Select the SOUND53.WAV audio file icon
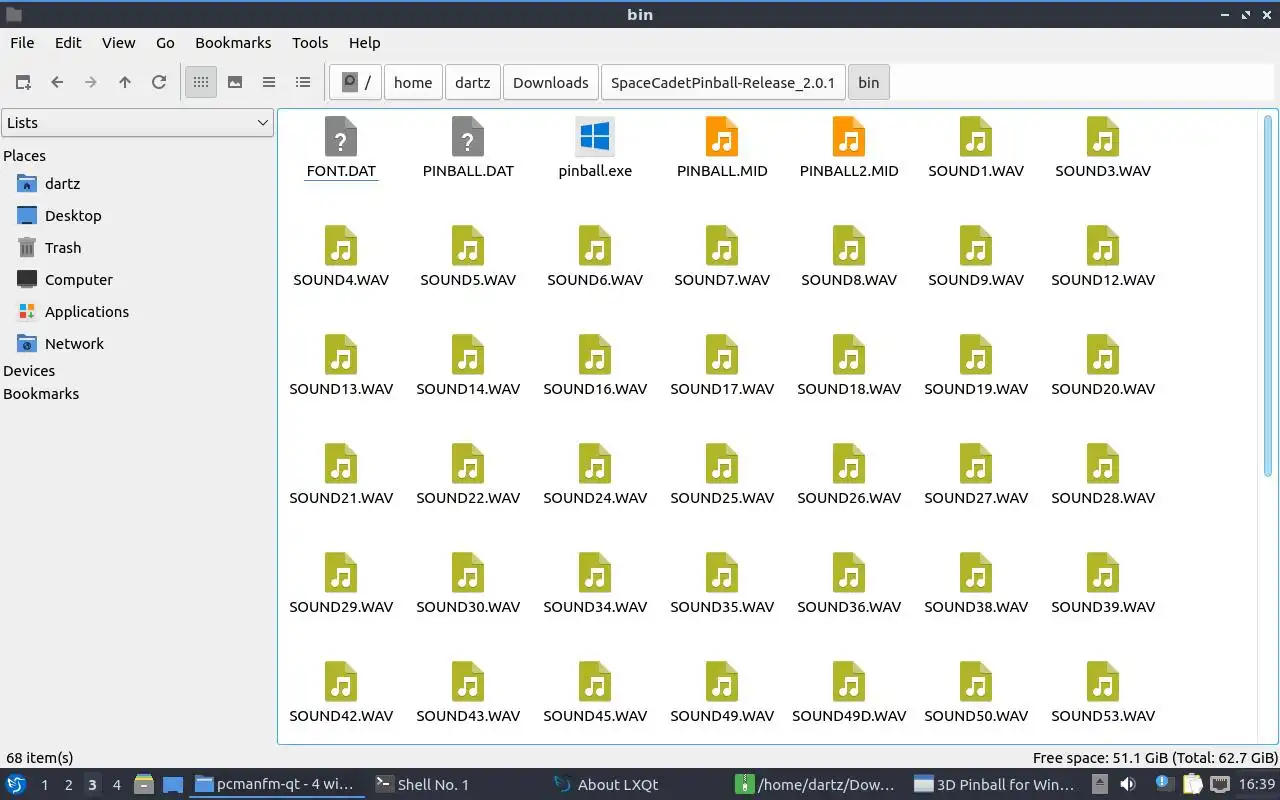The height and width of the screenshot is (800, 1280). pos(1103,682)
